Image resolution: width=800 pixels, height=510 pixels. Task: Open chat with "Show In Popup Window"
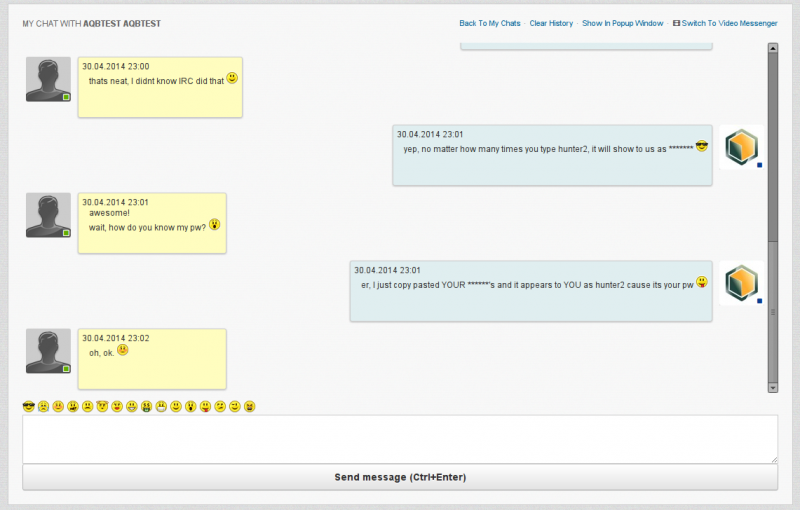click(622, 23)
